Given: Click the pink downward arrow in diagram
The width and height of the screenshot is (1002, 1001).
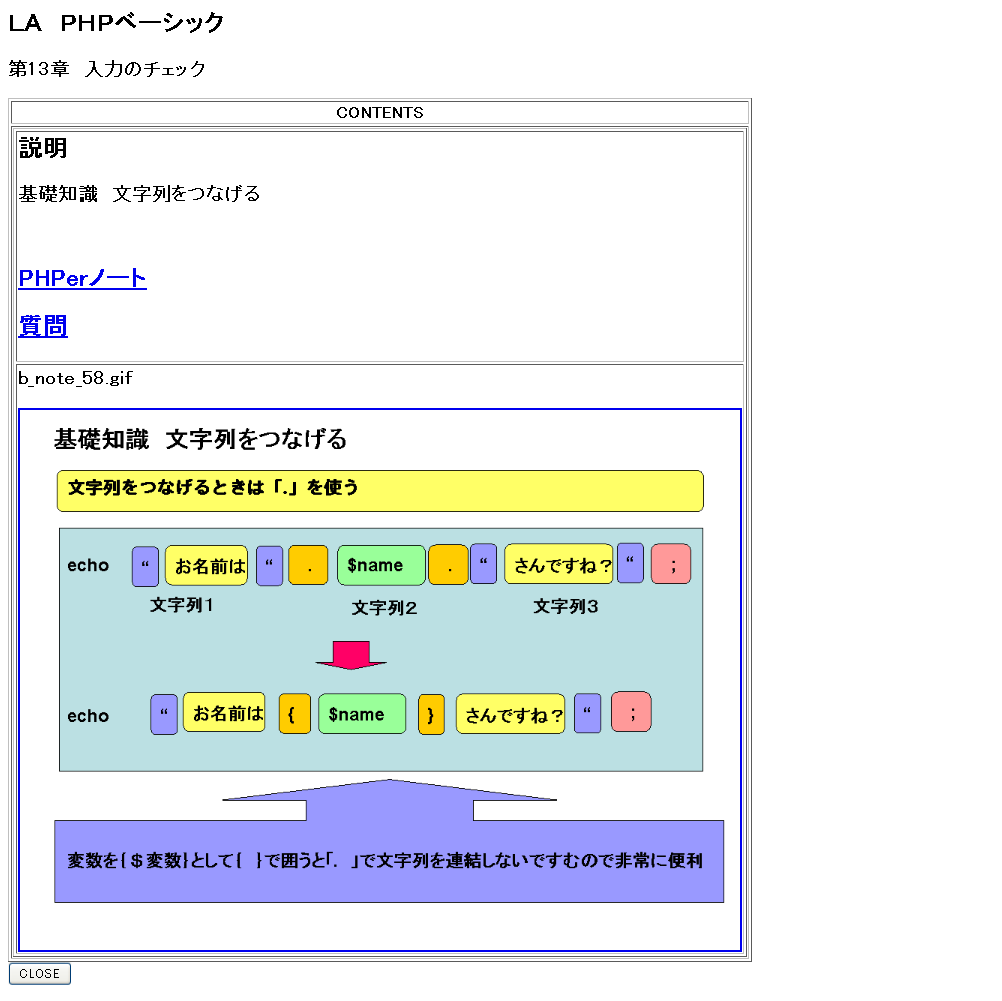Looking at the screenshot, I should [x=351, y=655].
